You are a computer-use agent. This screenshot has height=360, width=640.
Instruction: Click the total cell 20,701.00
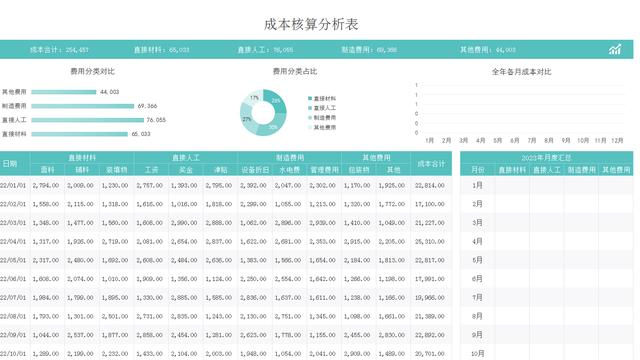tap(430, 353)
